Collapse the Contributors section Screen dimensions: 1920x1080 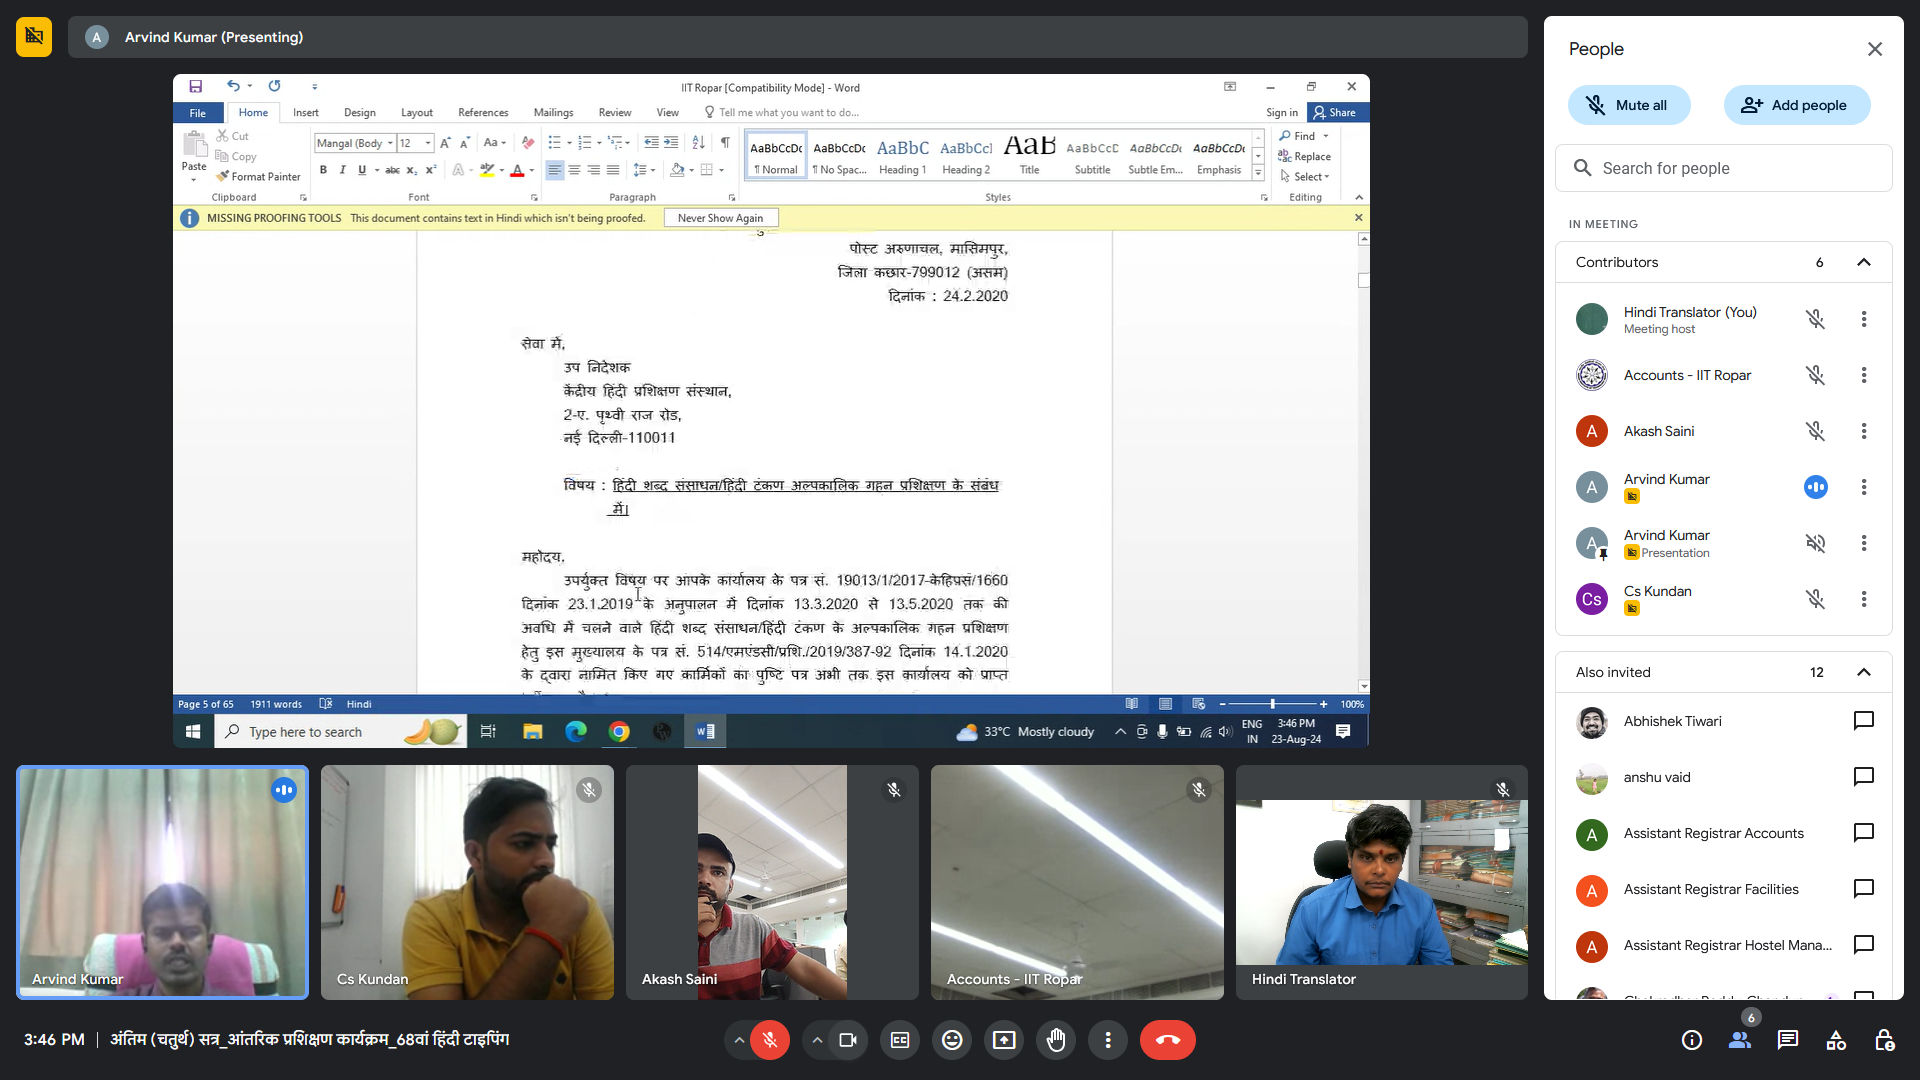[1864, 262]
